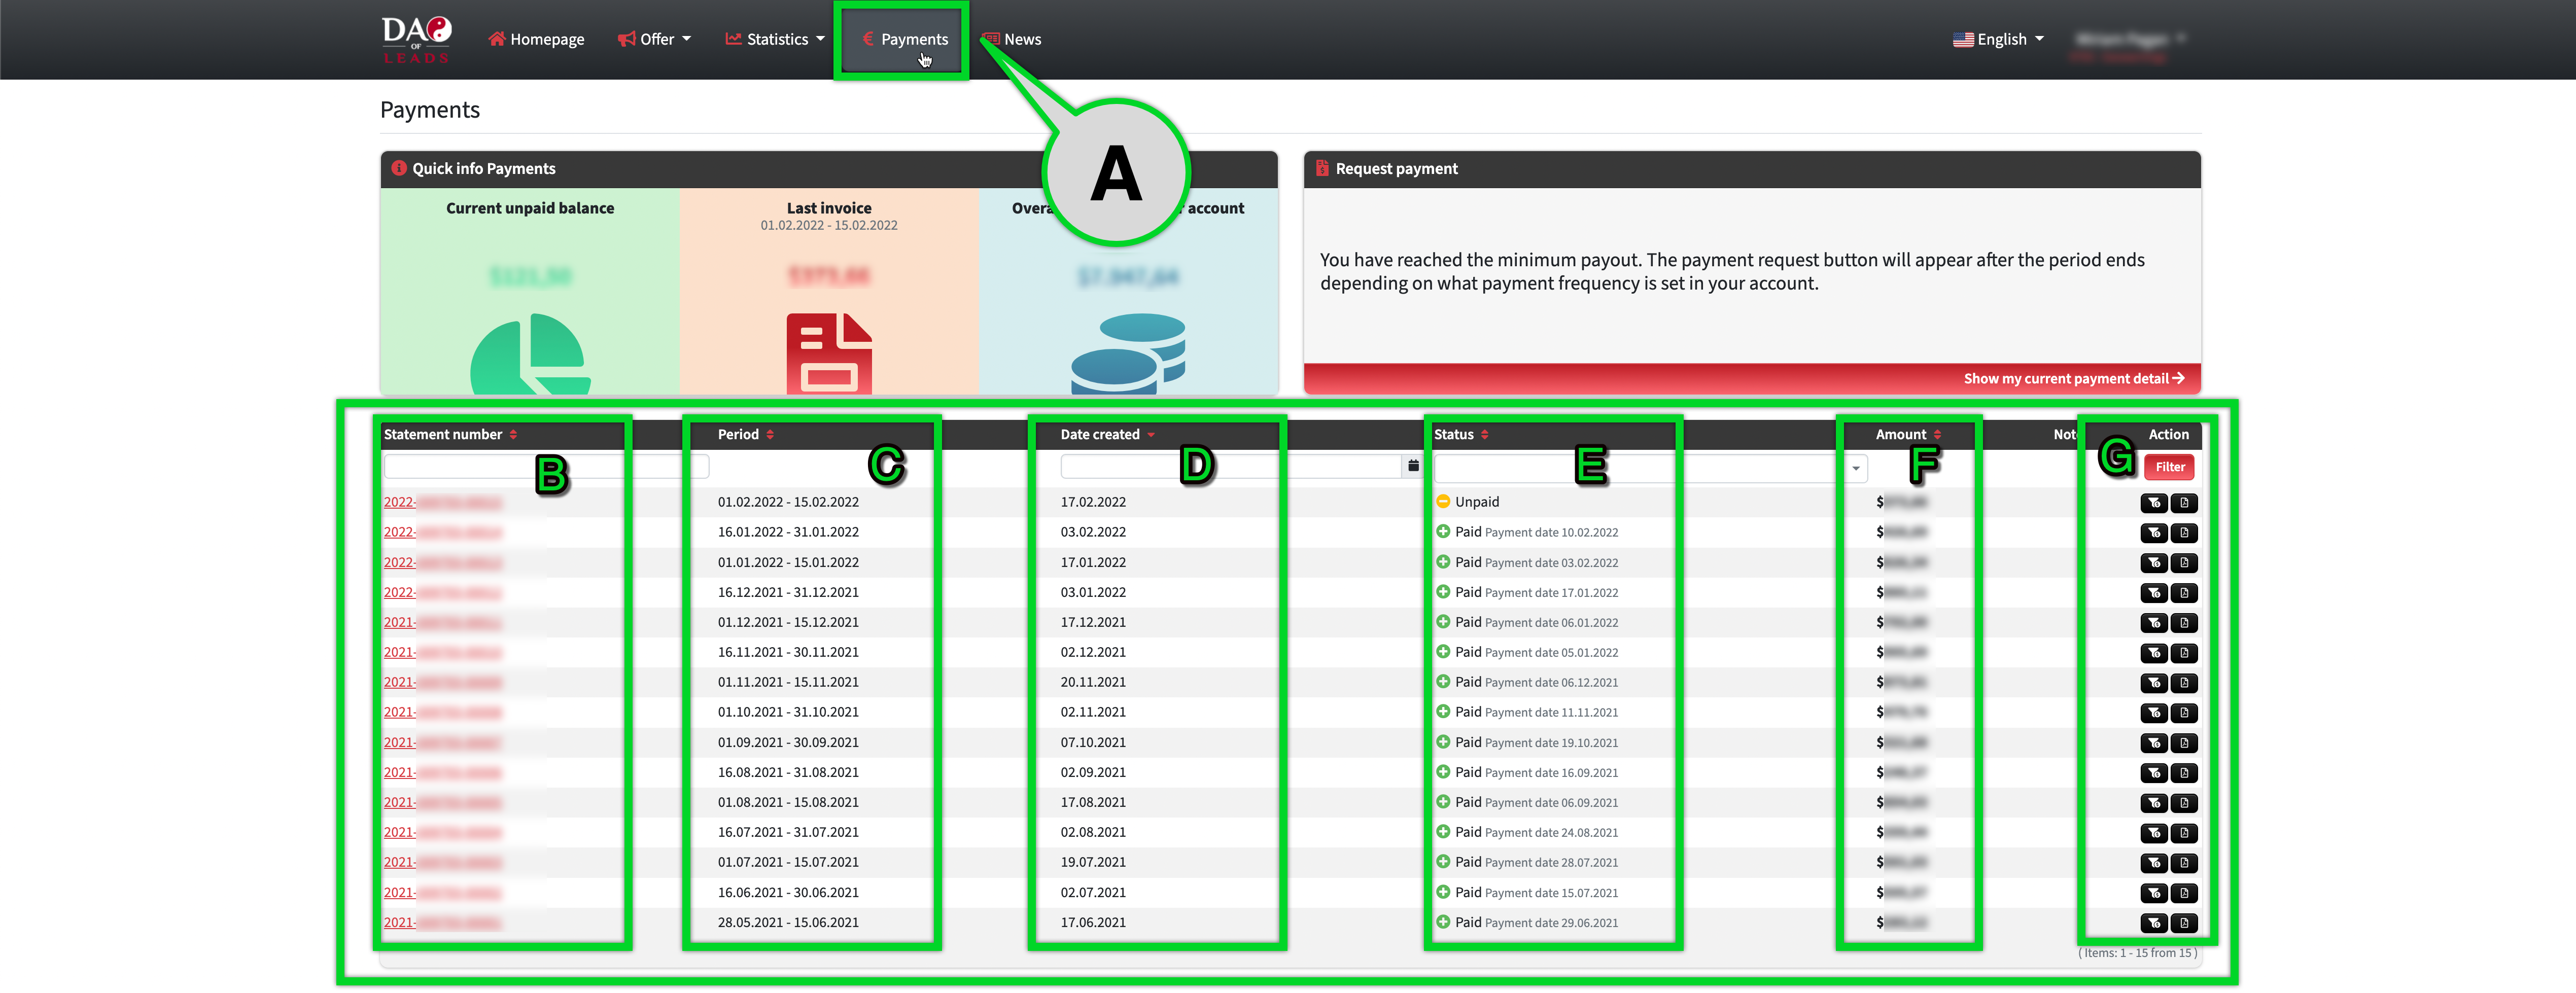Click PDF icon in the last table row
This screenshot has width=2576, height=993.
pos(2184,923)
